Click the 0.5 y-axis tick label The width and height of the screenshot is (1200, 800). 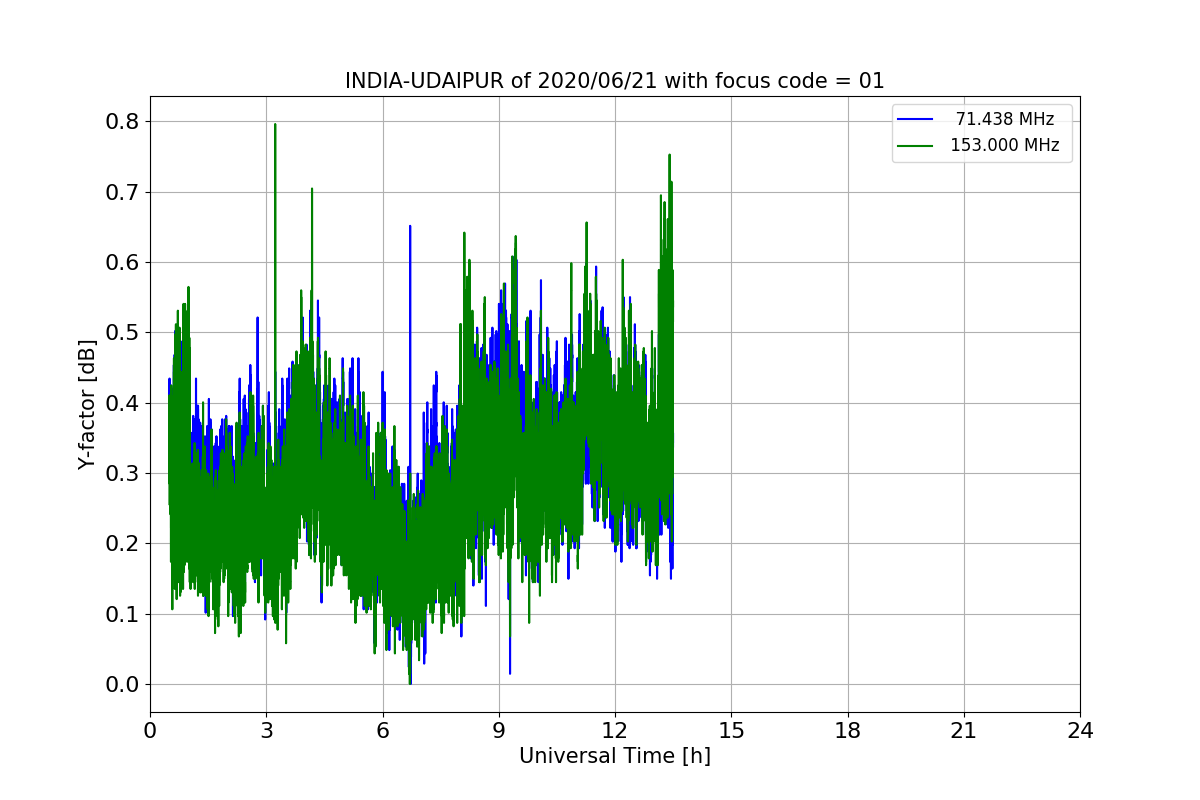122,332
